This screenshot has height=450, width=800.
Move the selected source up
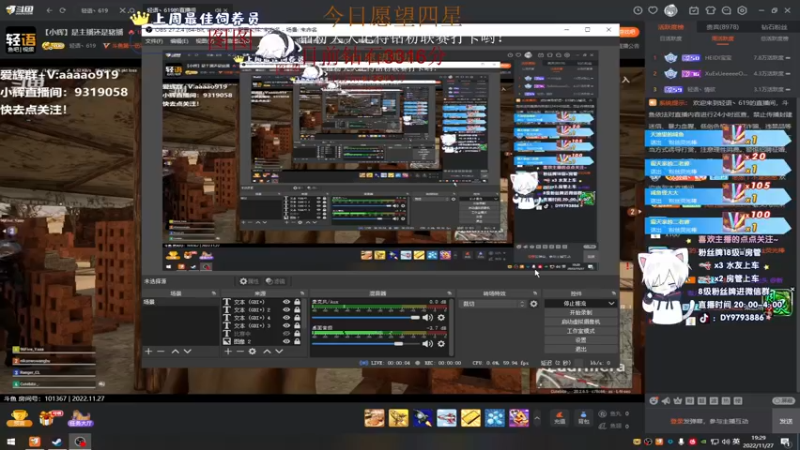266,352
